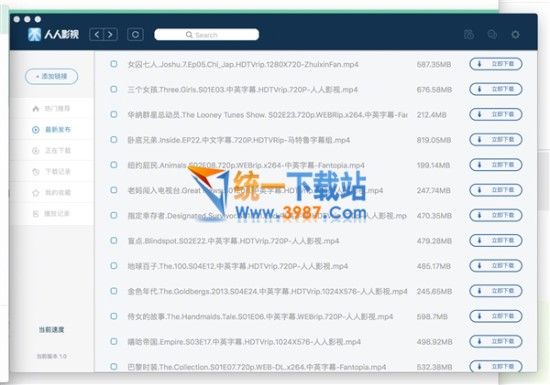Open 最新发布 in the sidebar
This screenshot has width=550, height=385.
coord(52,129)
